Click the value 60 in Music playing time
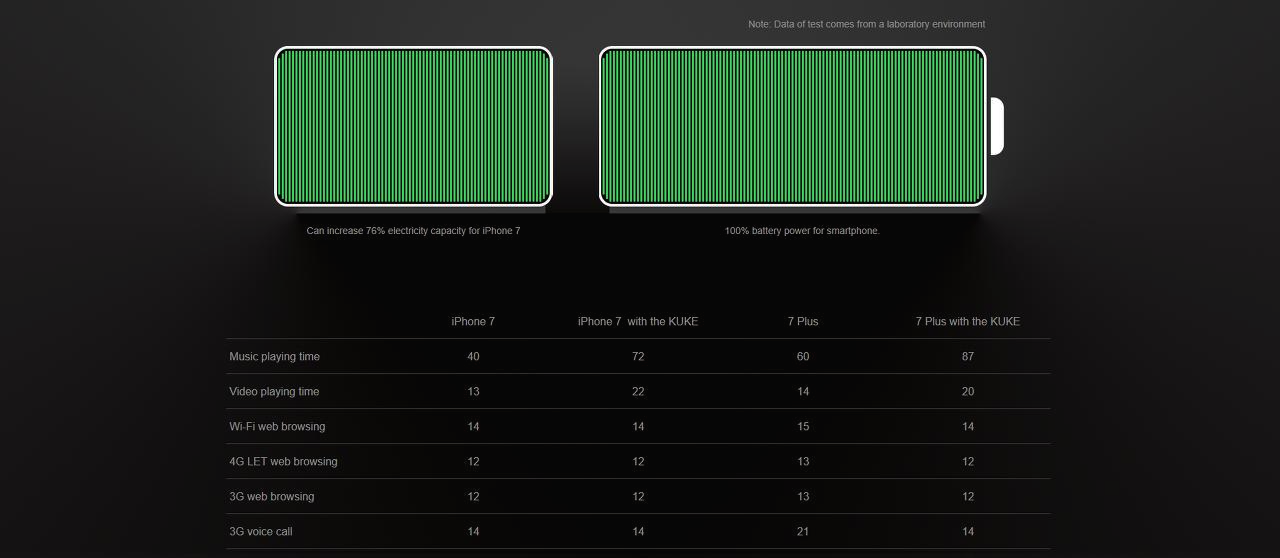 [x=803, y=356]
